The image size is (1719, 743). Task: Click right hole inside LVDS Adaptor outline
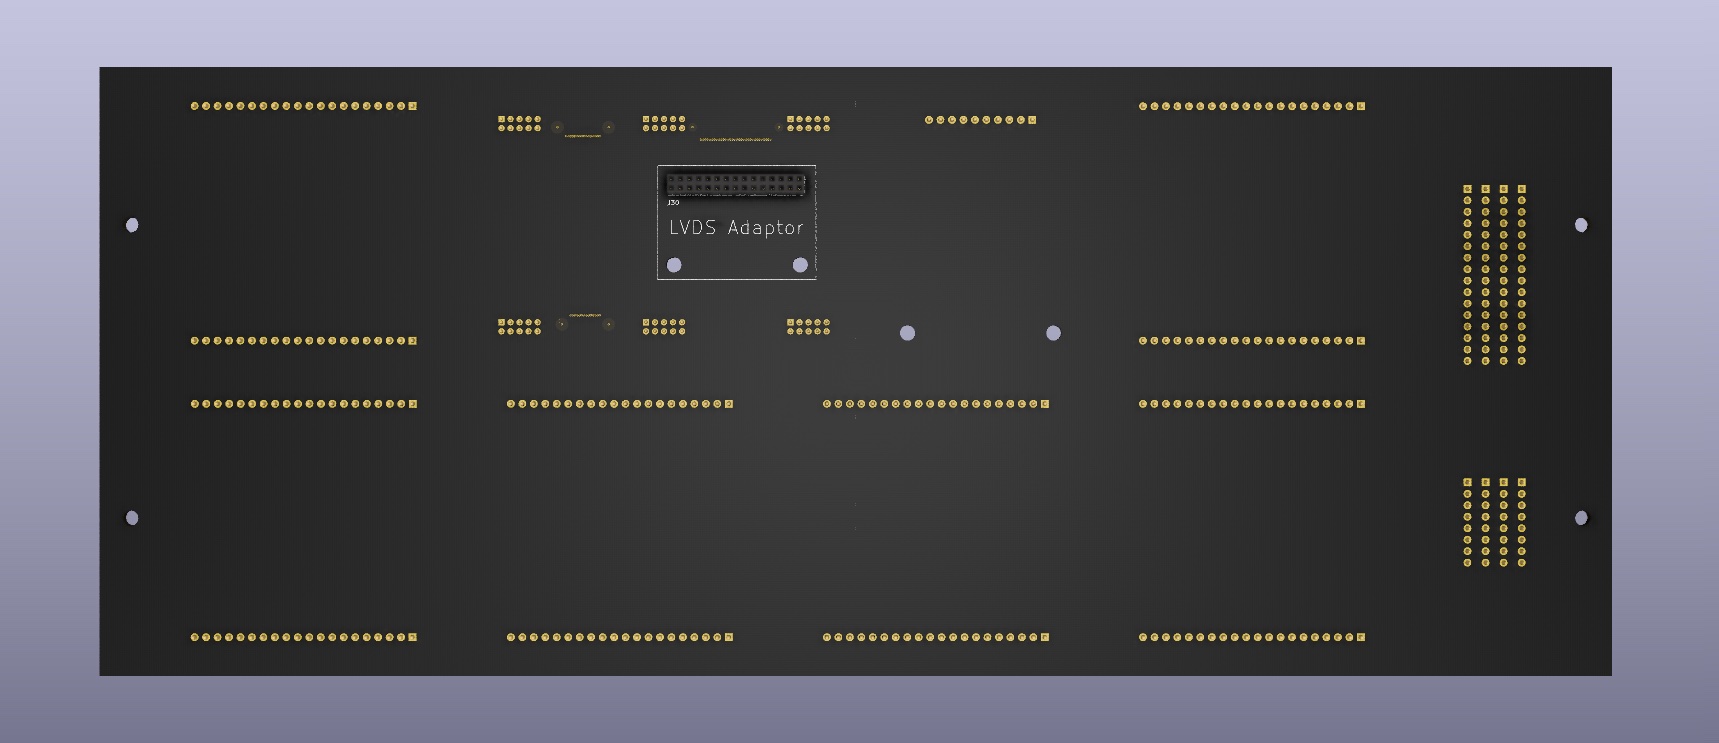click(800, 265)
